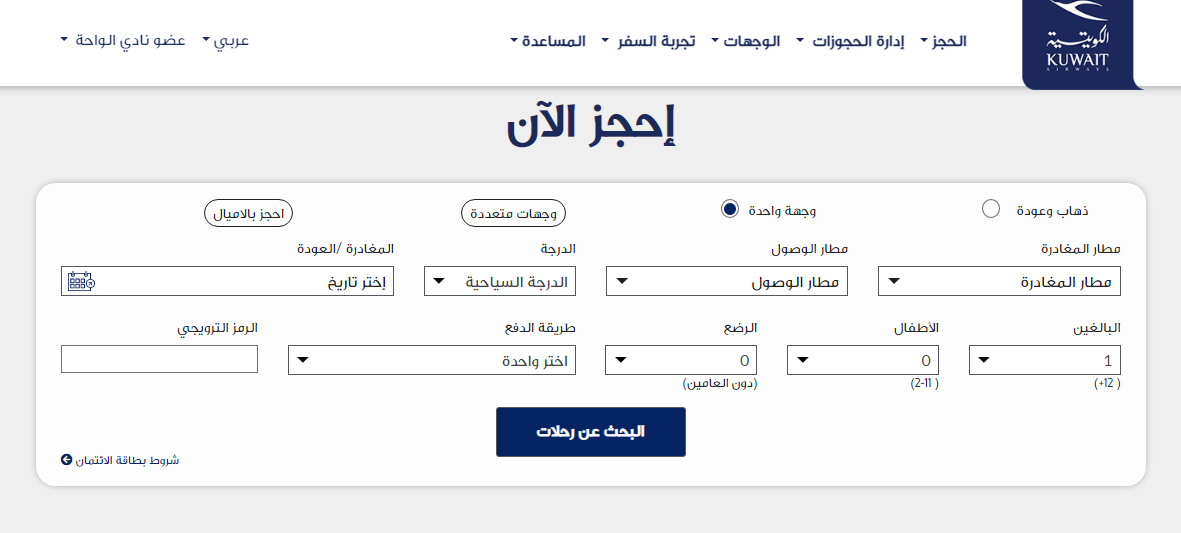Open the مطار الوصول arrival airport dropdown

(x=727, y=282)
